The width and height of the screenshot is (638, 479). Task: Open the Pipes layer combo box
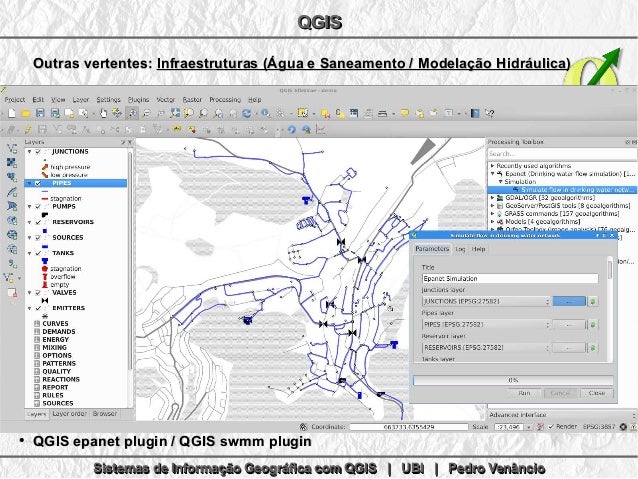(x=486, y=324)
